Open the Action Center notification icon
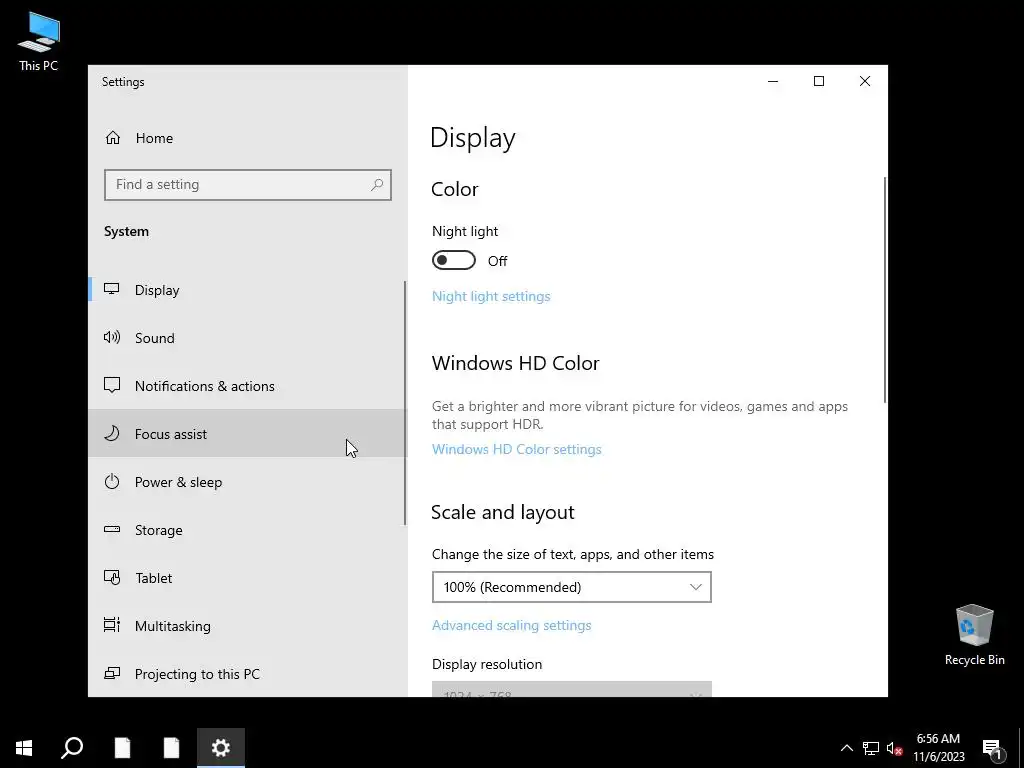The height and width of the screenshot is (768, 1024). [992, 748]
